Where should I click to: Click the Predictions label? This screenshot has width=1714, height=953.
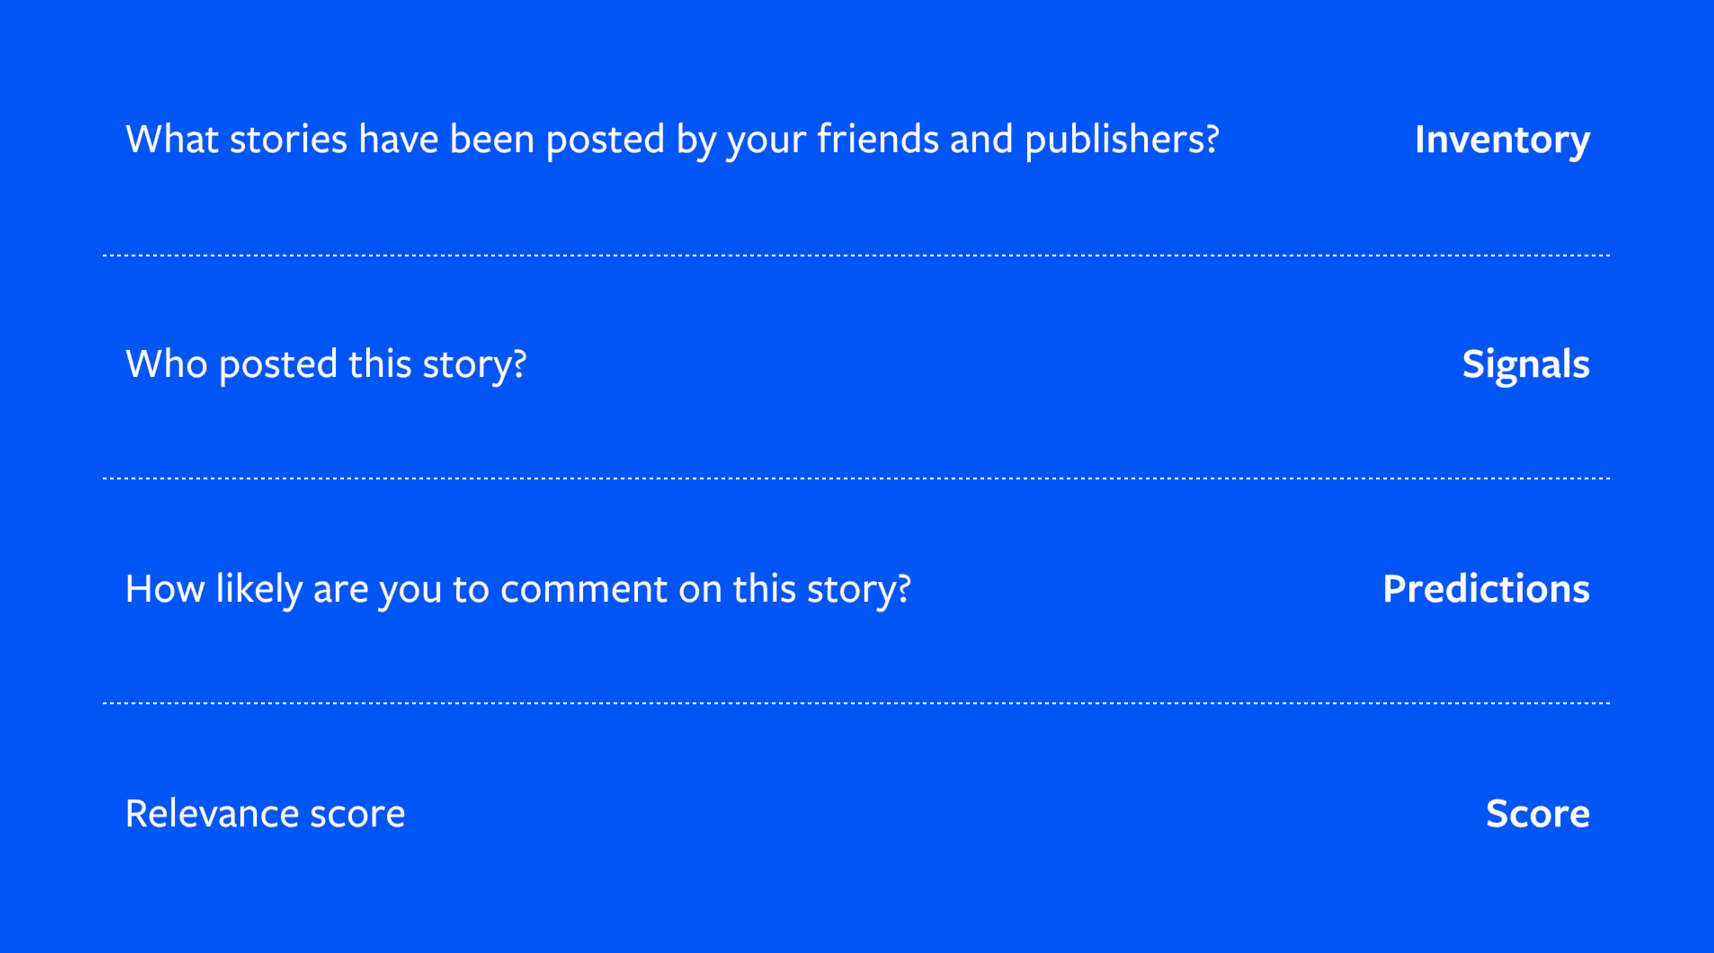click(x=1485, y=589)
